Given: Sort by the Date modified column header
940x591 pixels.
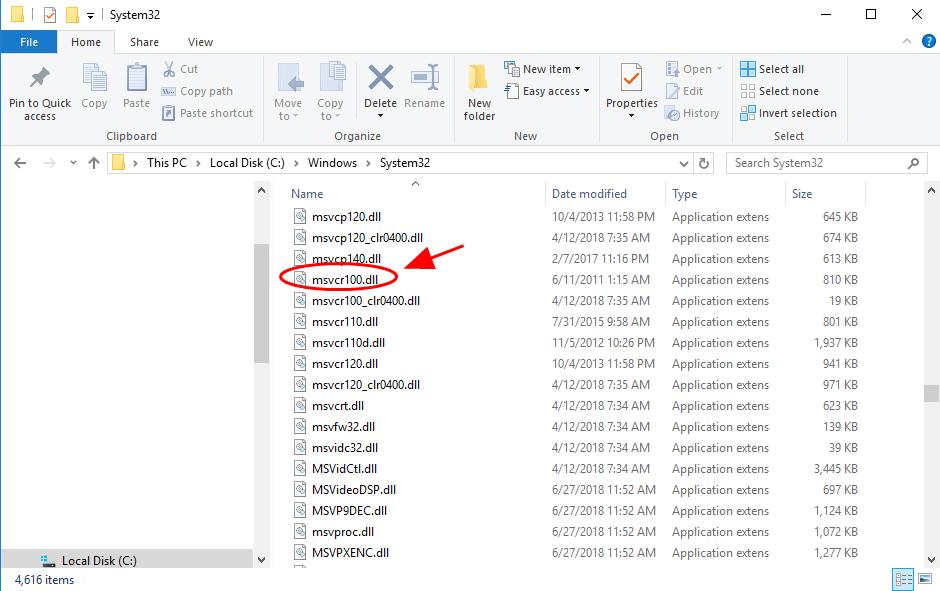Looking at the screenshot, I should (589, 194).
